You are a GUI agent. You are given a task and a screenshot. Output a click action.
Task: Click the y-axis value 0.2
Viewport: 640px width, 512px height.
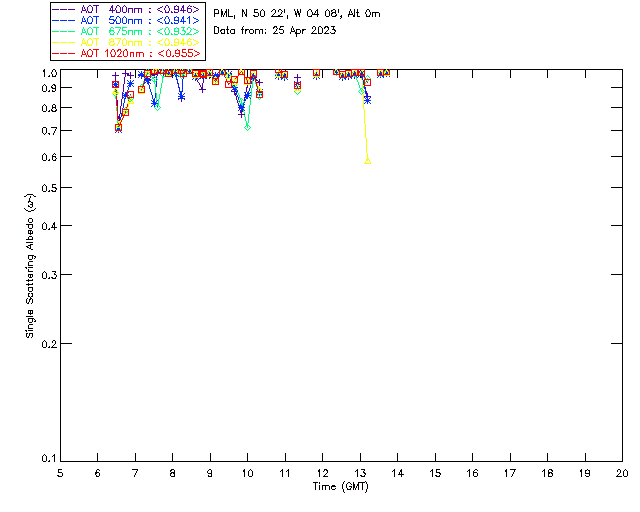coord(49,344)
